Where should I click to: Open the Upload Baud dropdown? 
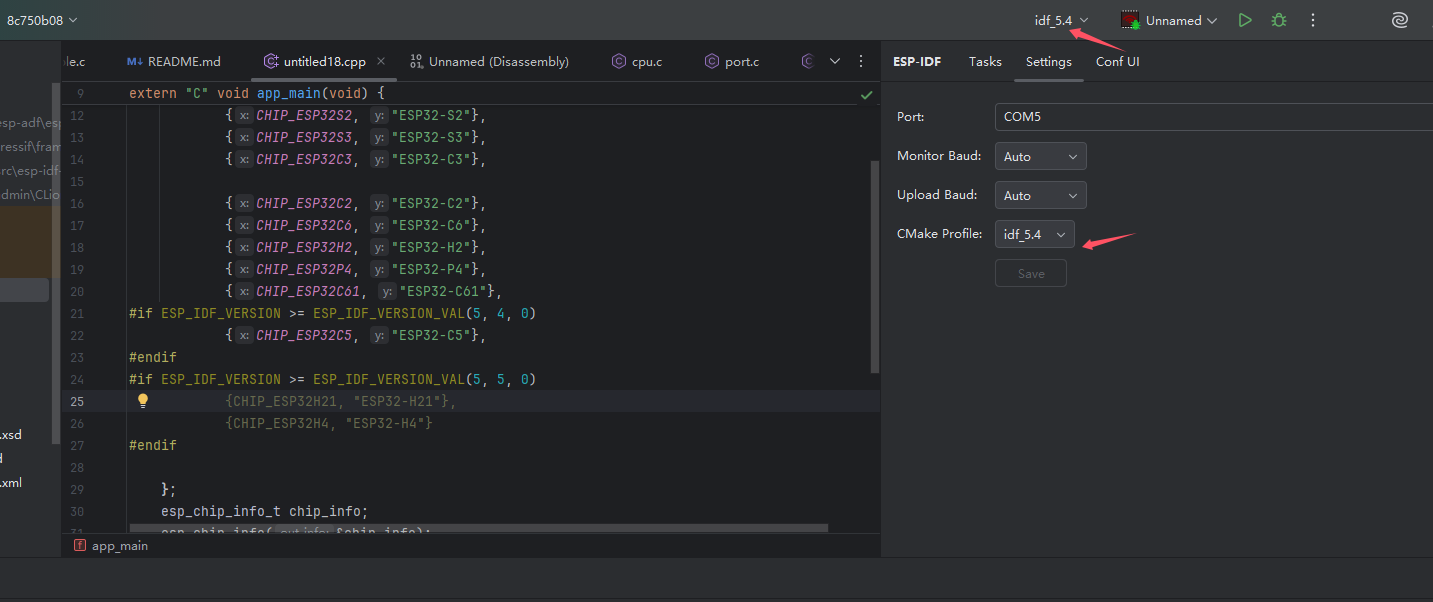pos(1040,195)
